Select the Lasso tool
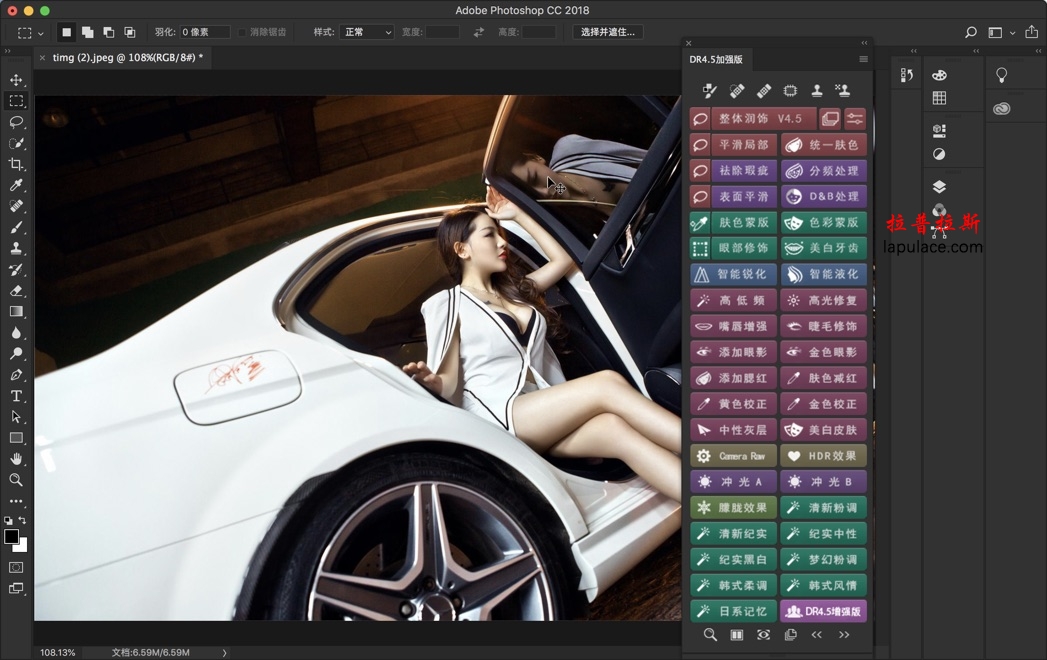Image resolution: width=1047 pixels, height=660 pixels. coord(16,122)
